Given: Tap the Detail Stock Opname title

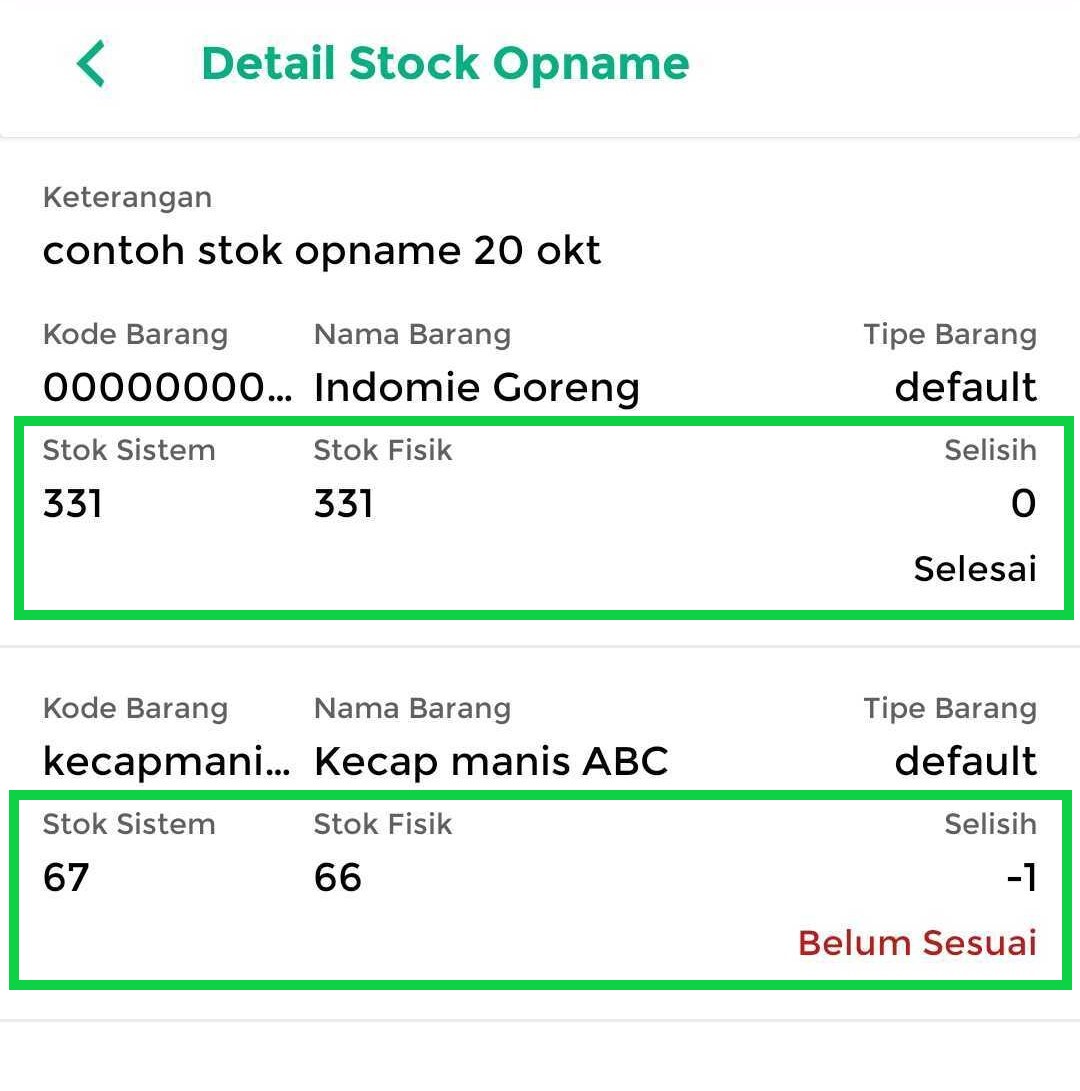Looking at the screenshot, I should (445, 64).
